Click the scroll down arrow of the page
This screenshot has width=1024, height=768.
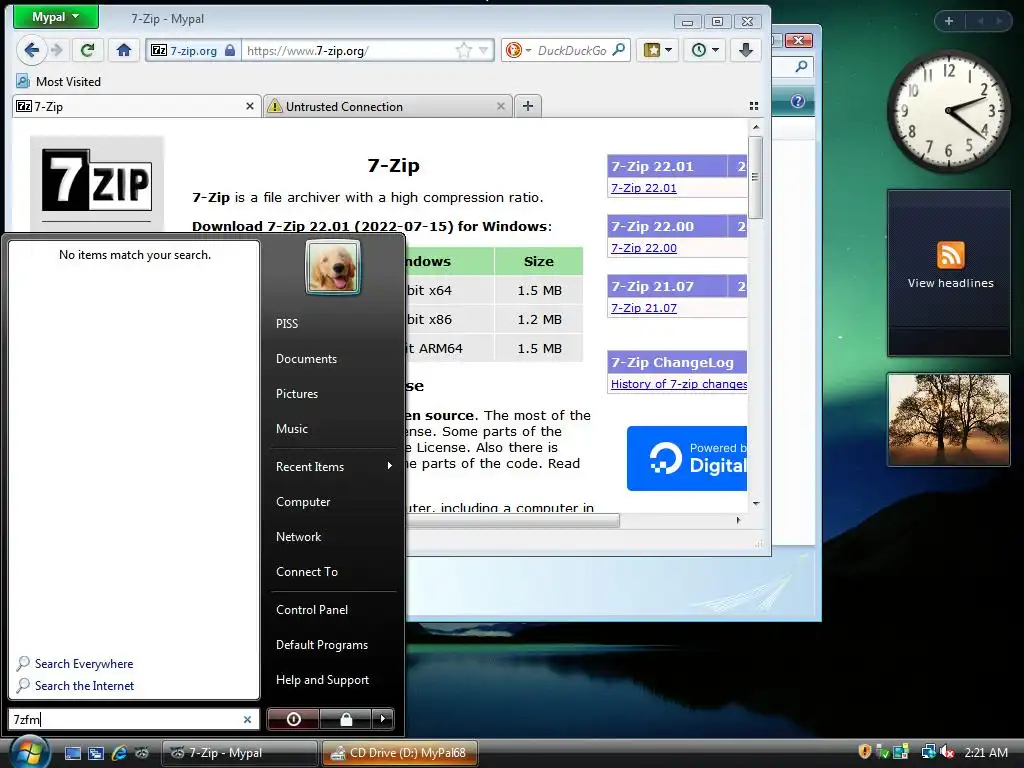[756, 504]
